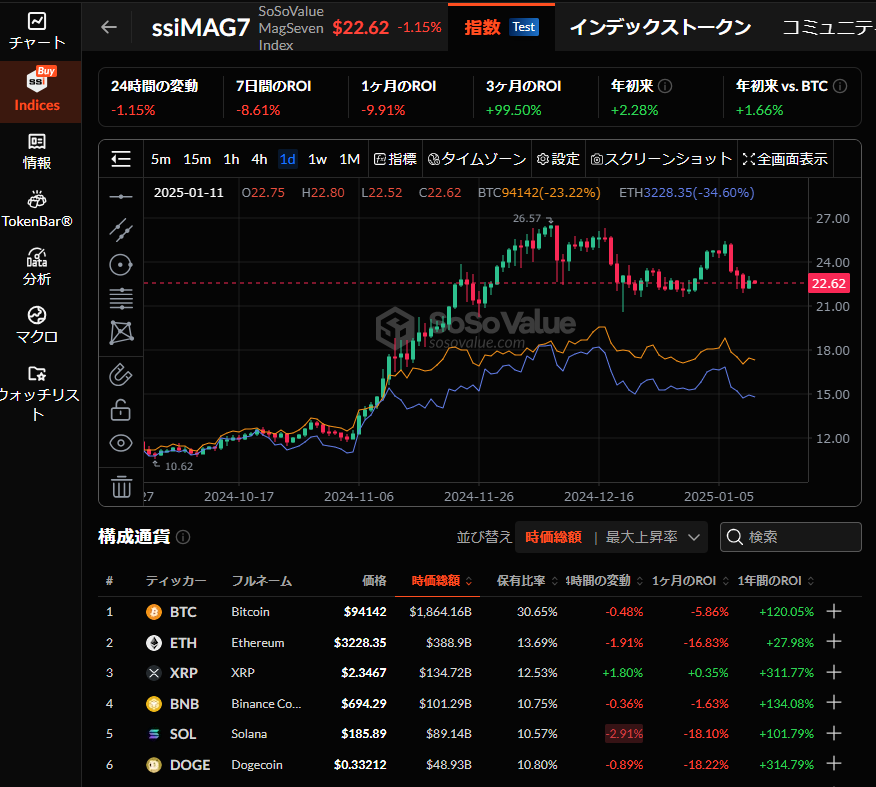Image resolution: width=876 pixels, height=787 pixels.
Task: Toggle drawing visibility eye icon
Action: click(x=121, y=443)
